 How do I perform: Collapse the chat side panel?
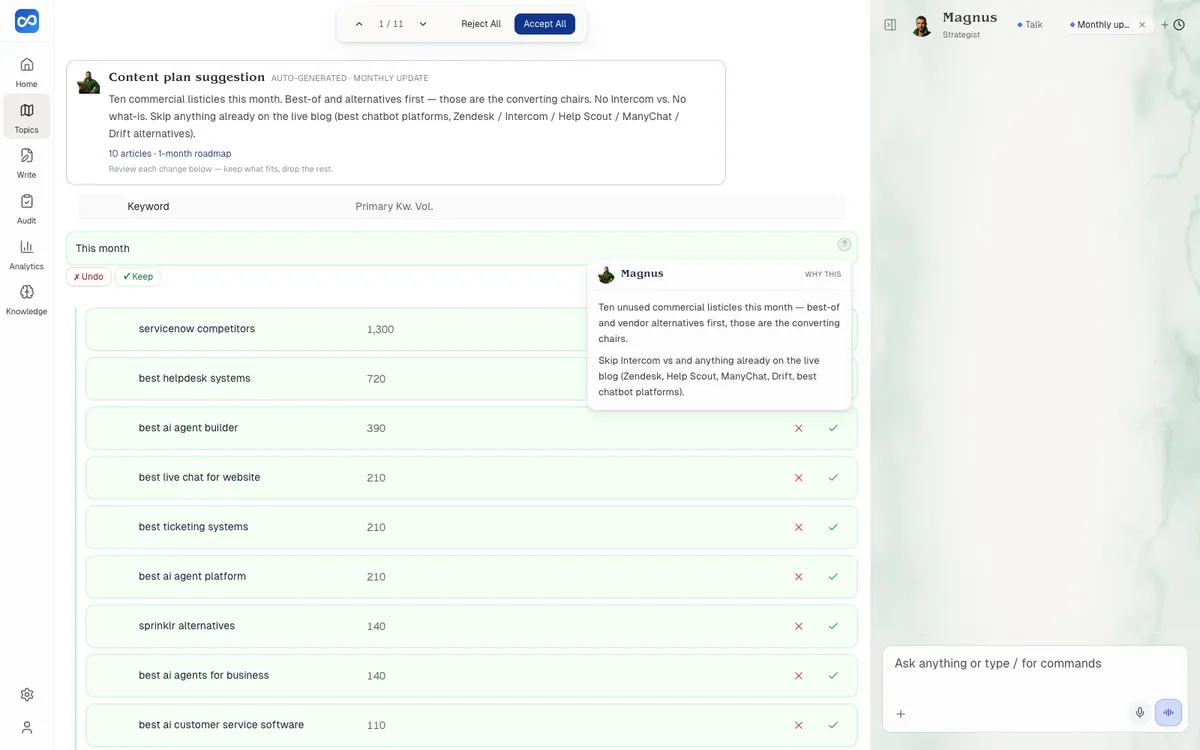[x=890, y=25]
